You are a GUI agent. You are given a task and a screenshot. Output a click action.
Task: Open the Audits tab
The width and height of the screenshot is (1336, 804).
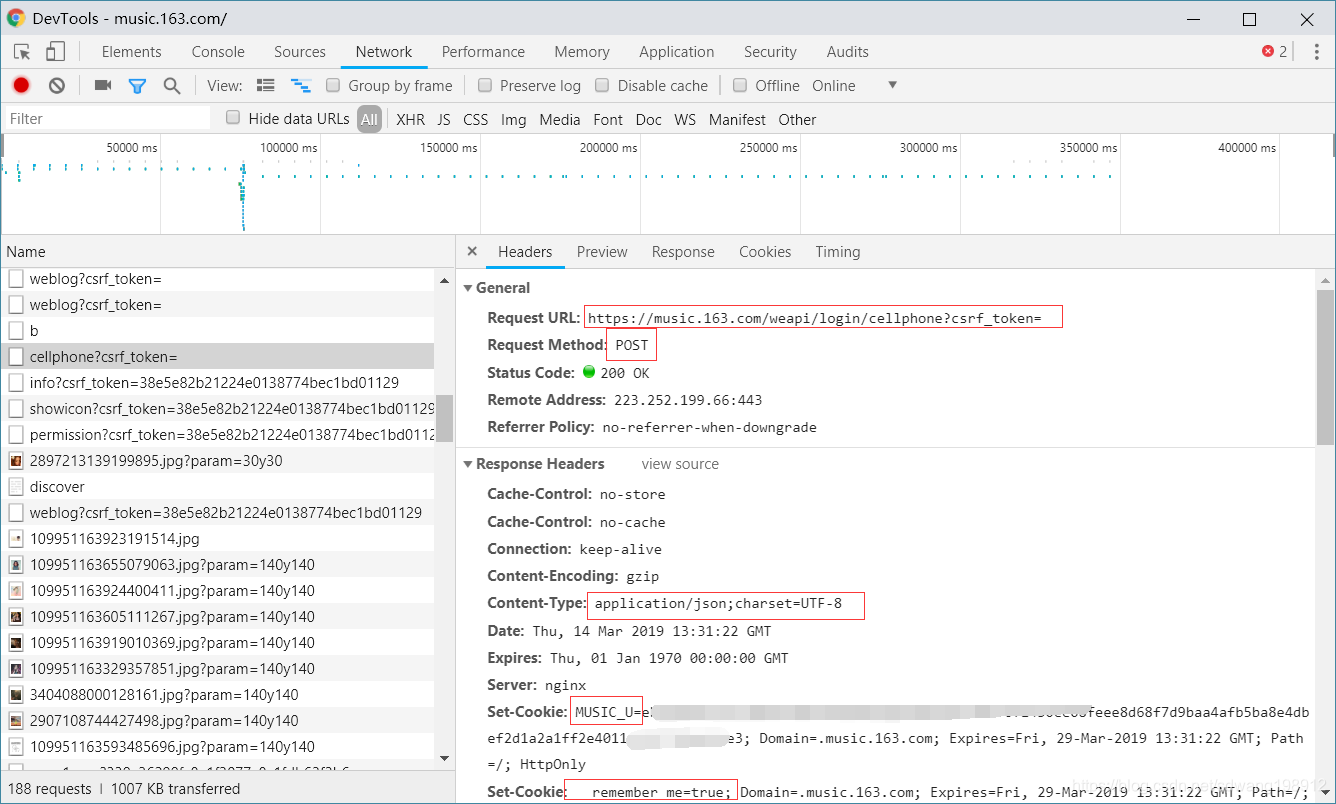pyautogui.click(x=848, y=52)
